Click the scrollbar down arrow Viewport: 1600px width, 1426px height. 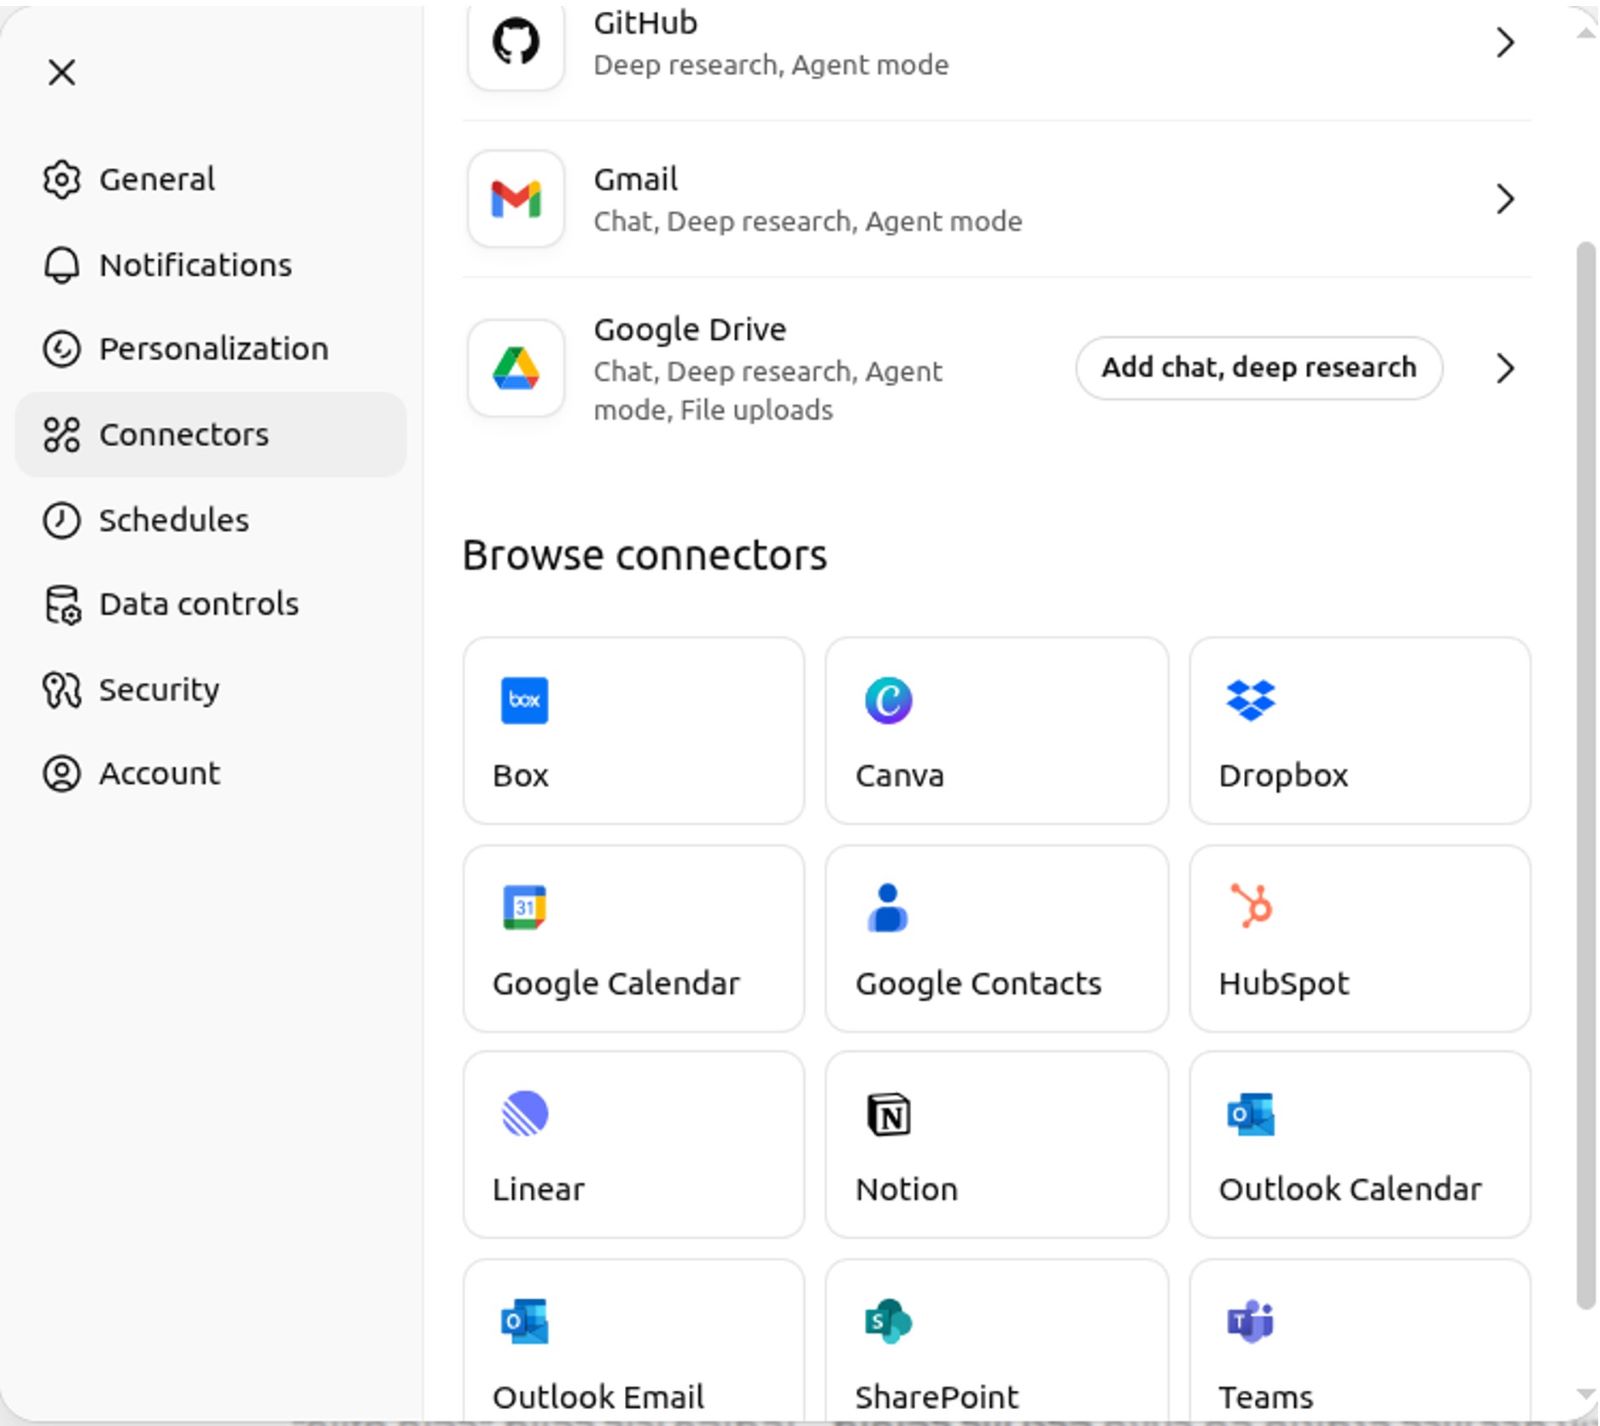click(x=1586, y=1395)
